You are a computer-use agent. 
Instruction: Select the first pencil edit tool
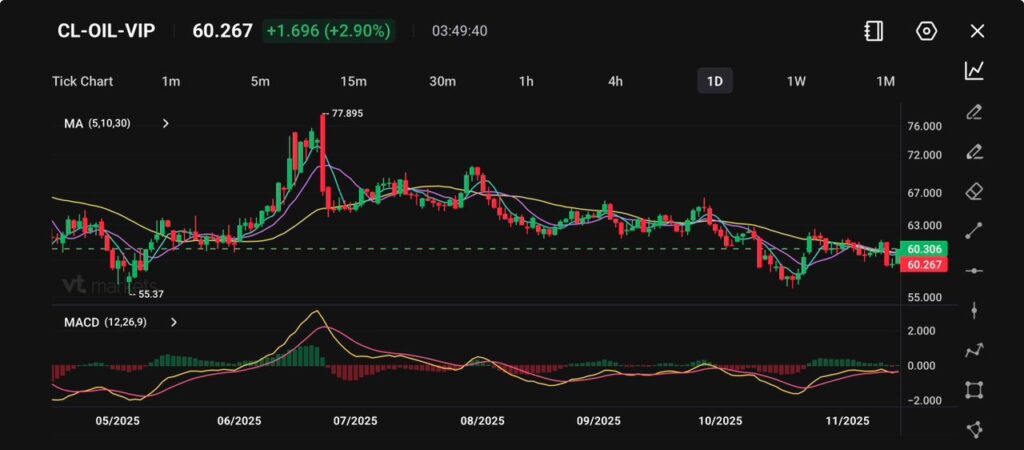[974, 111]
